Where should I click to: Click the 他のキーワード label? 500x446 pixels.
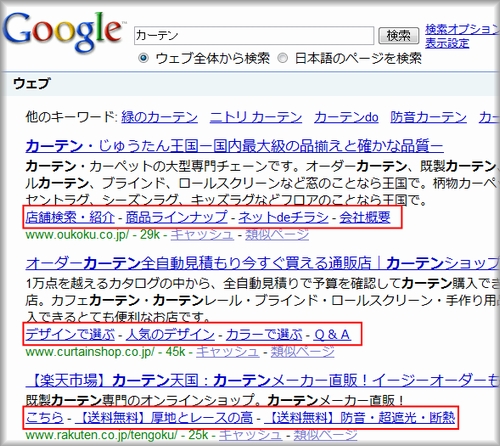click(x=71, y=117)
